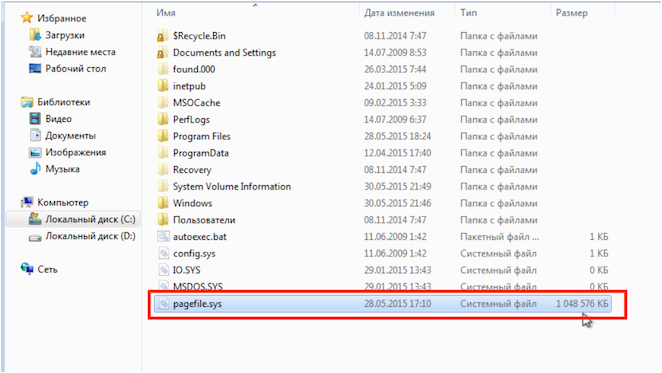This screenshot has height=373, width=662.
Task: Select Рабочий стол label in sidebar
Action: (76, 68)
